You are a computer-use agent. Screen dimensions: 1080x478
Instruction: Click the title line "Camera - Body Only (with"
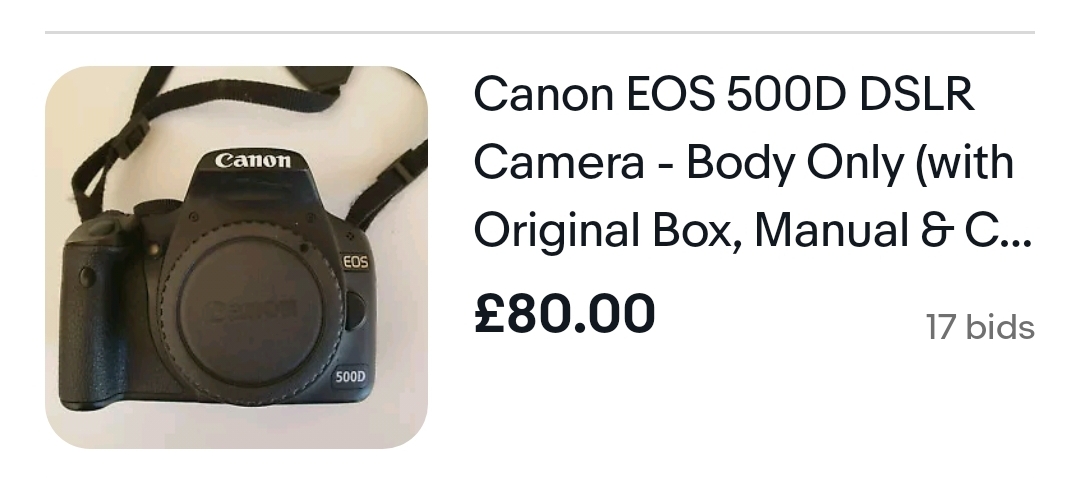[x=744, y=163]
